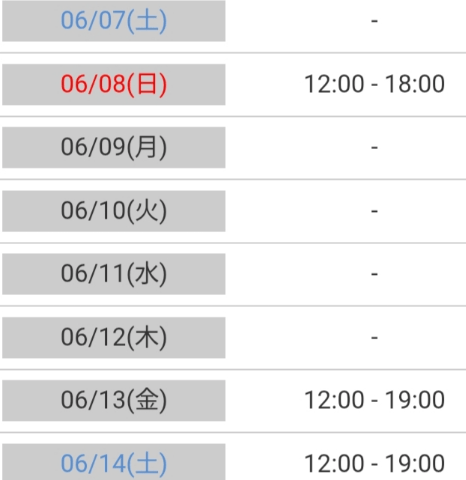Select the empty schedule for 06/12(木)

click(x=374, y=338)
